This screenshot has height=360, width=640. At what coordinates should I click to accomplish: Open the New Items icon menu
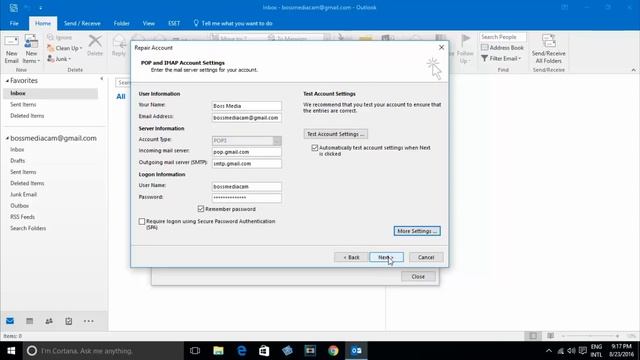31,49
